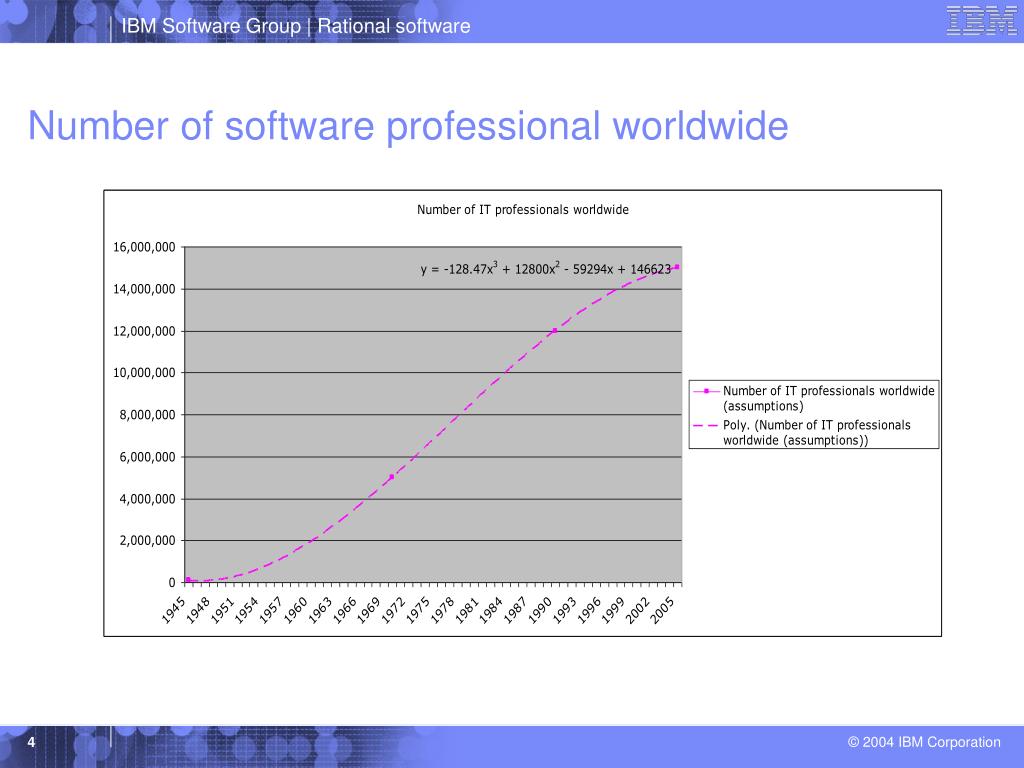
Task: Click the x-axis label 1981
Action: click(x=467, y=611)
